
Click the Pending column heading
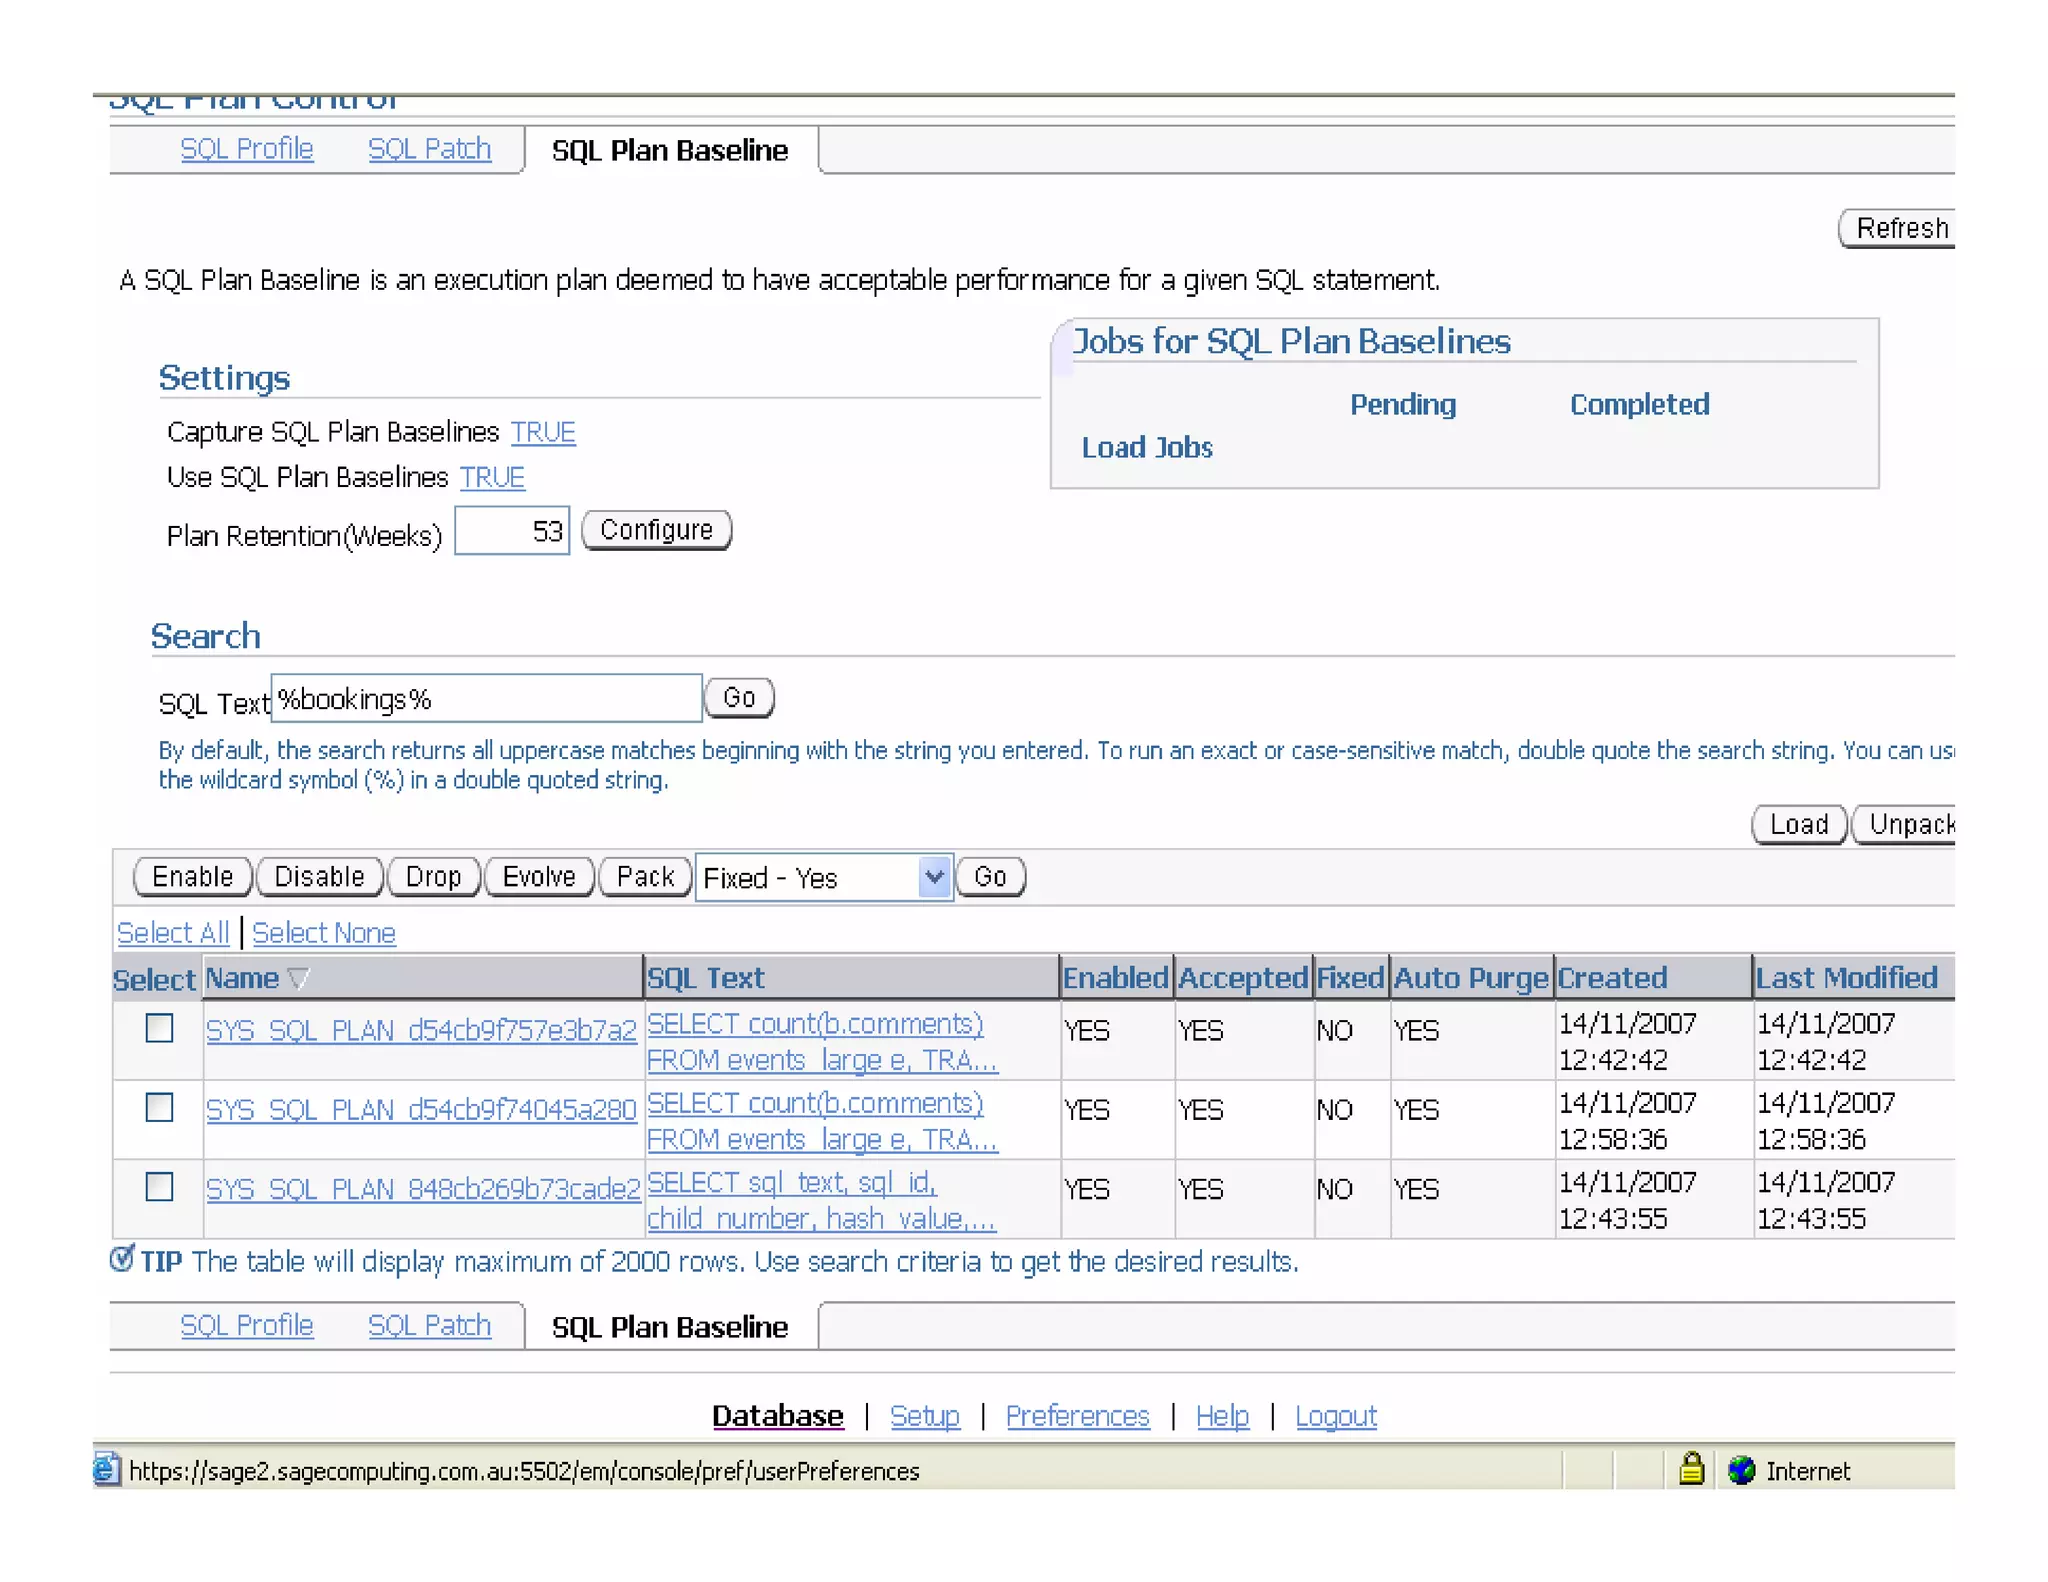tap(1403, 404)
